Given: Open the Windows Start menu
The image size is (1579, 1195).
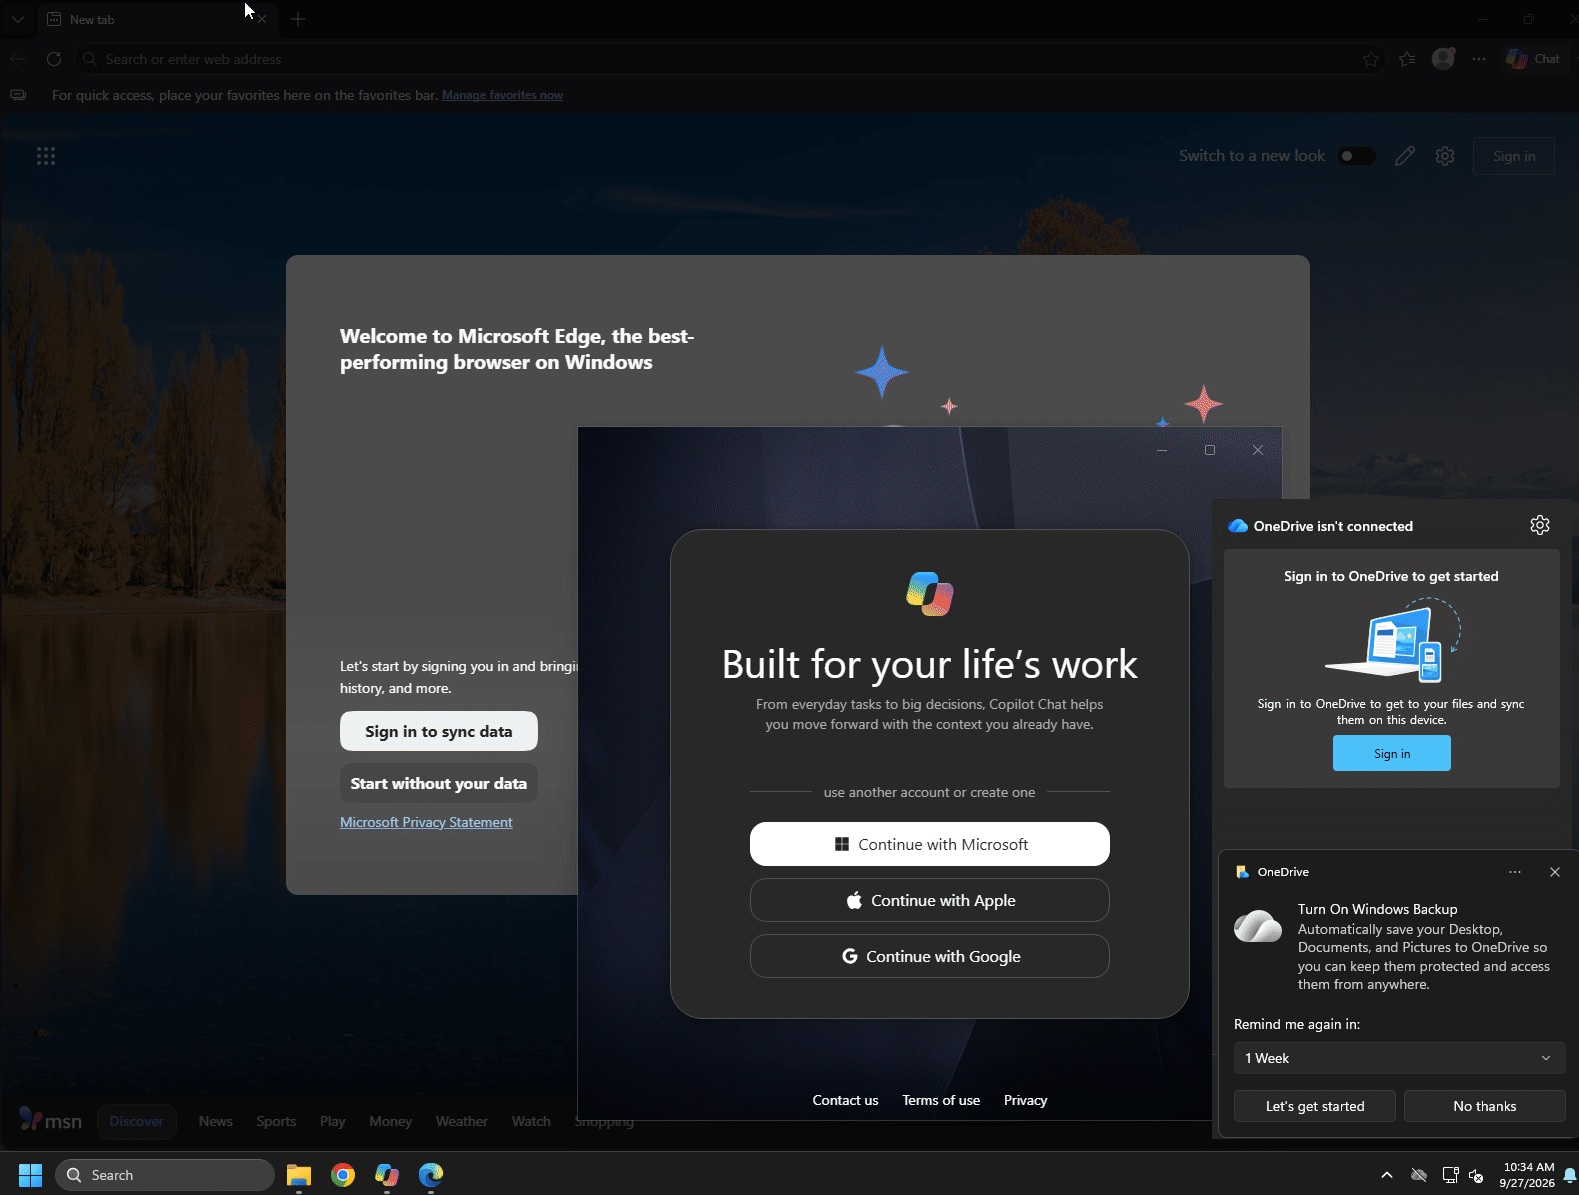Looking at the screenshot, I should coord(30,1175).
